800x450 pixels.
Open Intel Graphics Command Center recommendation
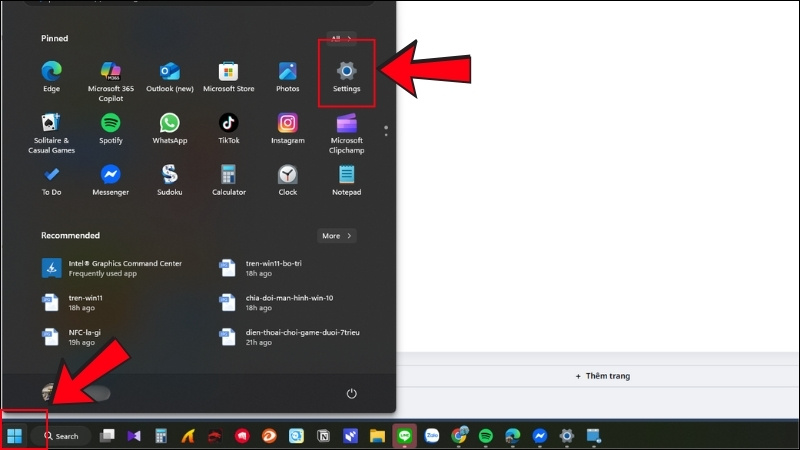pyautogui.click(x=112, y=268)
